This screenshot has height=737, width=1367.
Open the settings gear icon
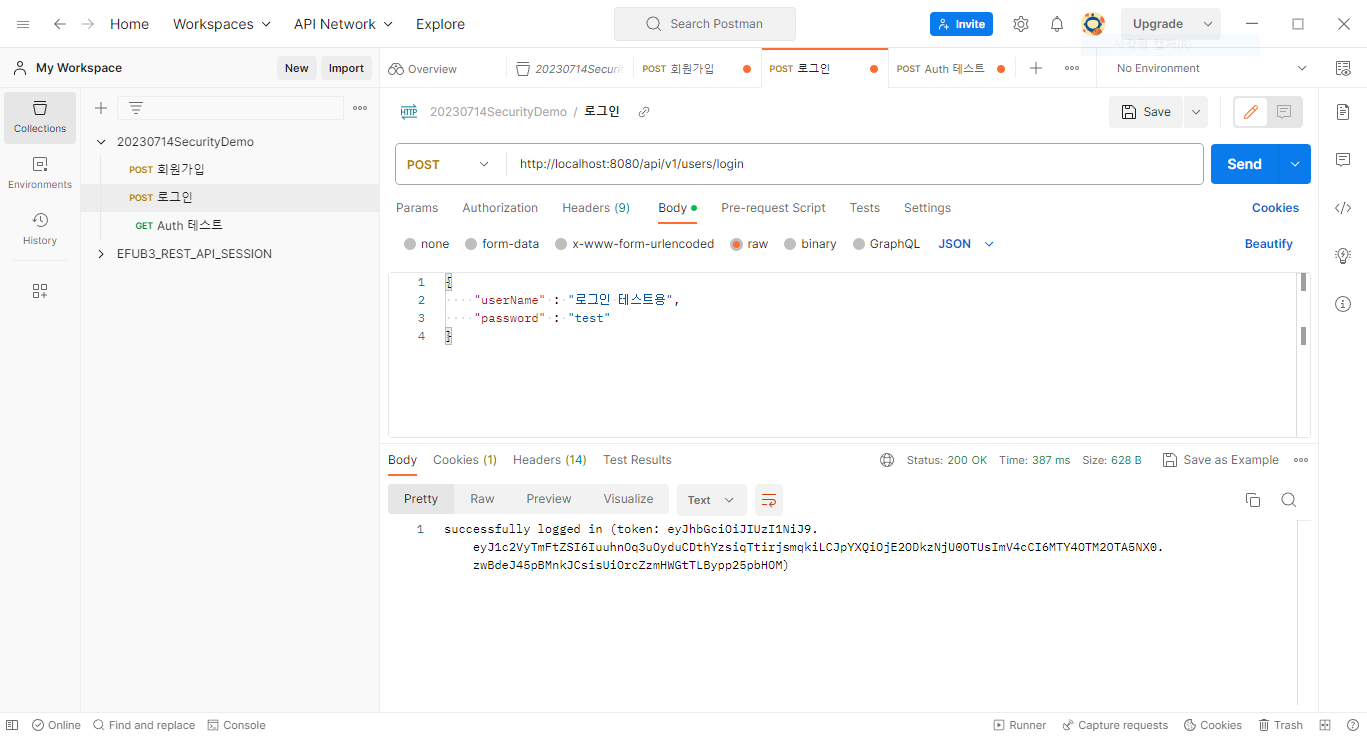(x=1021, y=24)
